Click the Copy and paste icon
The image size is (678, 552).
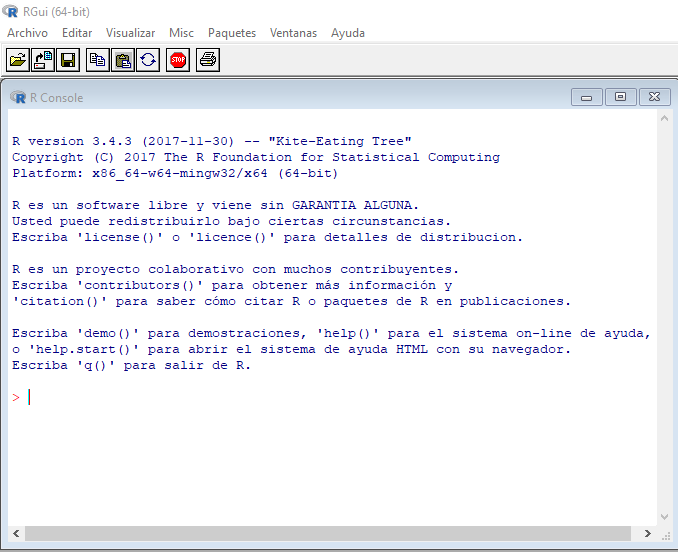point(147,60)
